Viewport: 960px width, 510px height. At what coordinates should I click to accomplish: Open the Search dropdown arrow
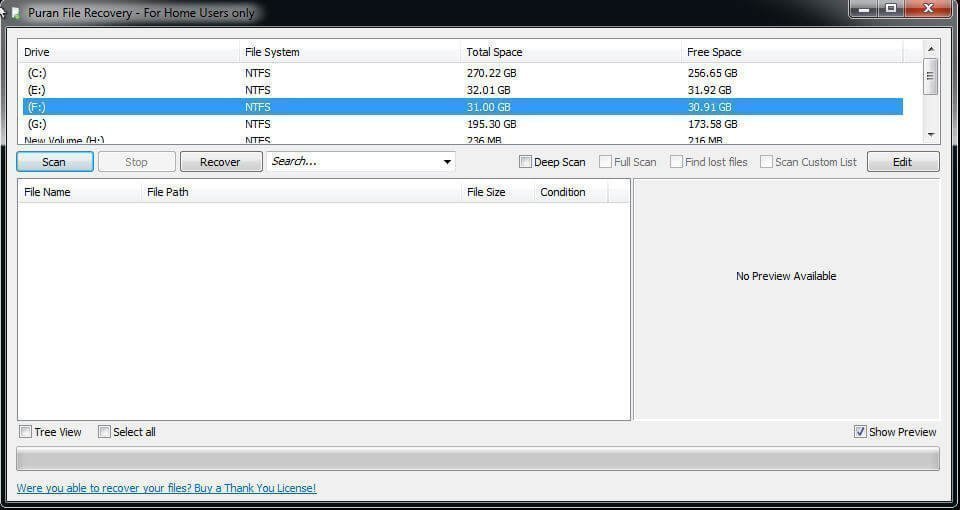[x=447, y=162]
